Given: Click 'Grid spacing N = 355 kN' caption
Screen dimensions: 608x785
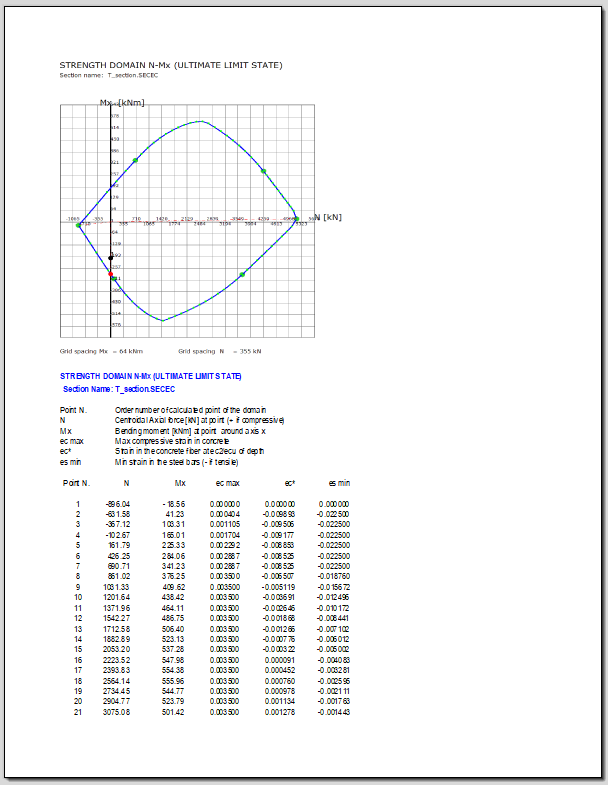Looking at the screenshot, I should click(220, 351).
